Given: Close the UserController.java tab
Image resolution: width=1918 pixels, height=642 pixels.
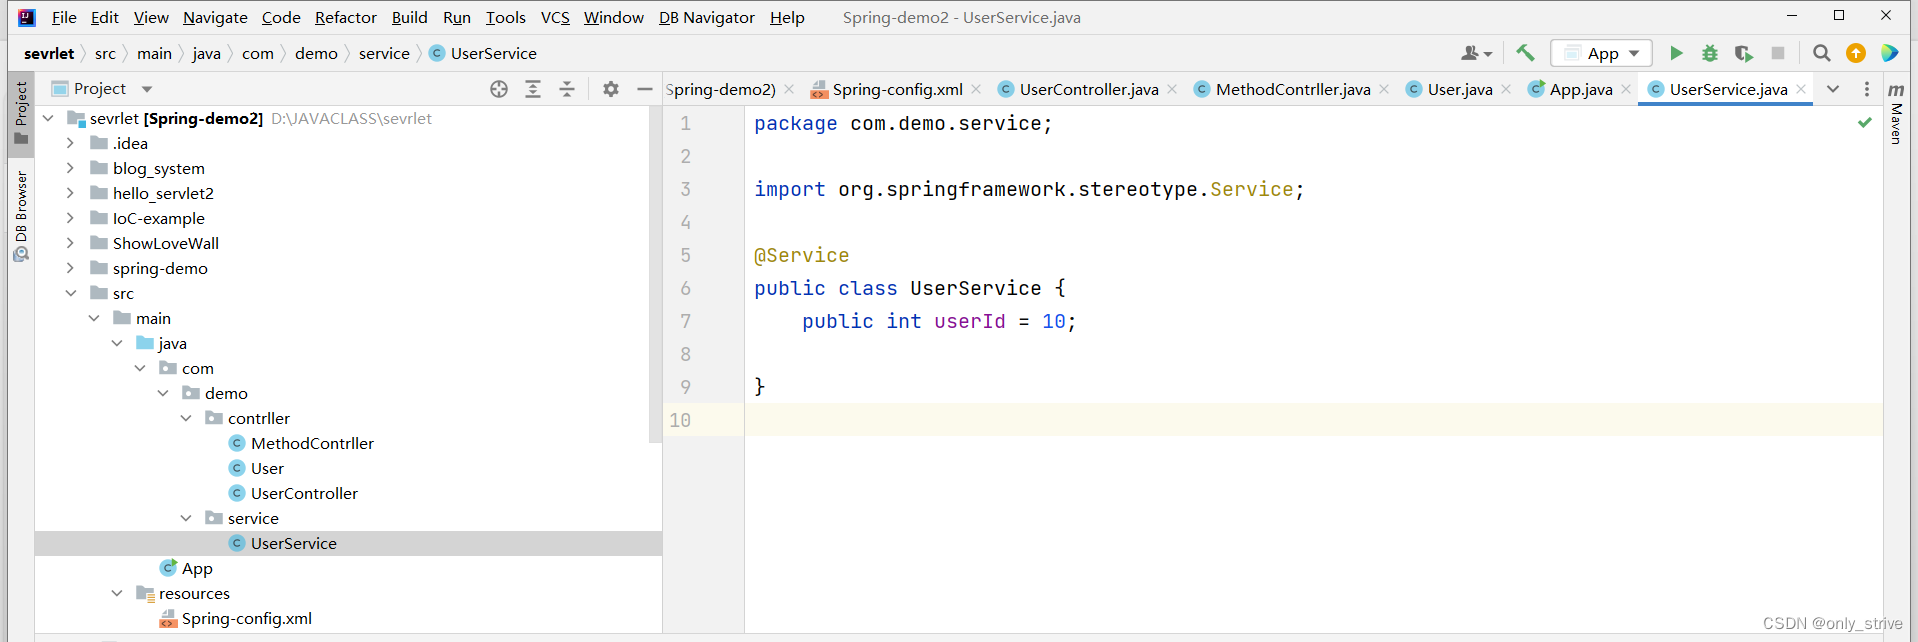Looking at the screenshot, I should point(1172,89).
